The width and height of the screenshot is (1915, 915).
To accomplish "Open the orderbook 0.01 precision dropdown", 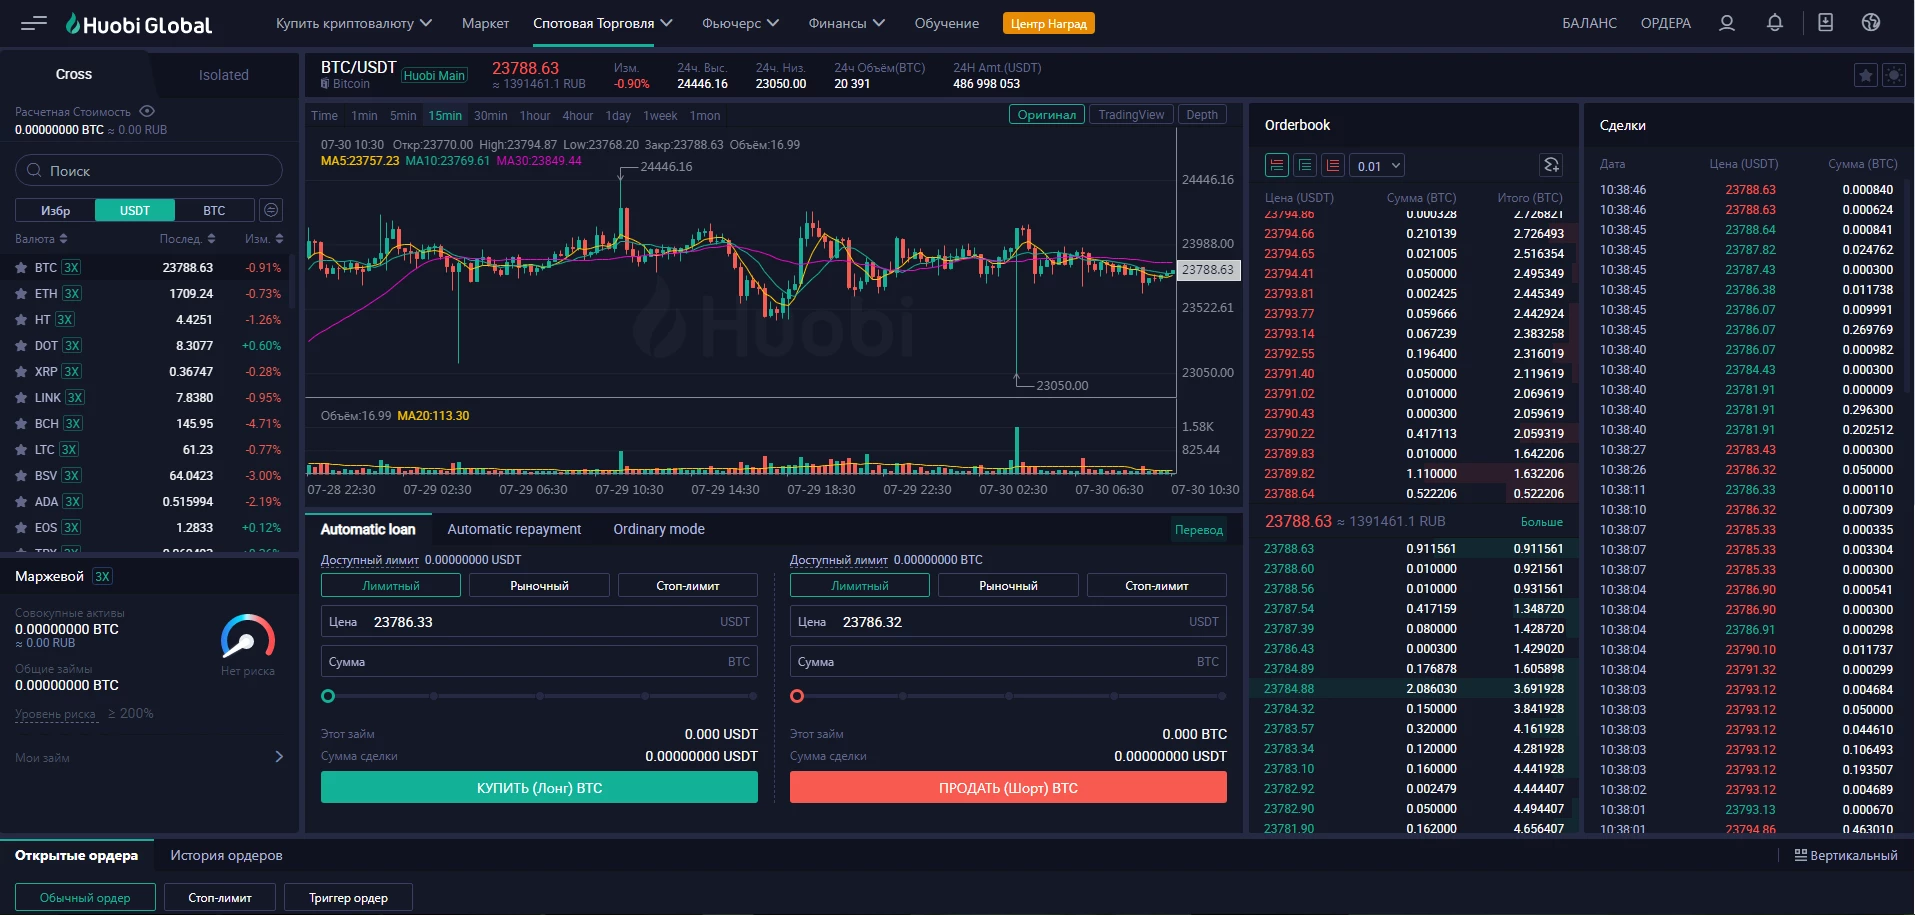I will pyautogui.click(x=1378, y=166).
